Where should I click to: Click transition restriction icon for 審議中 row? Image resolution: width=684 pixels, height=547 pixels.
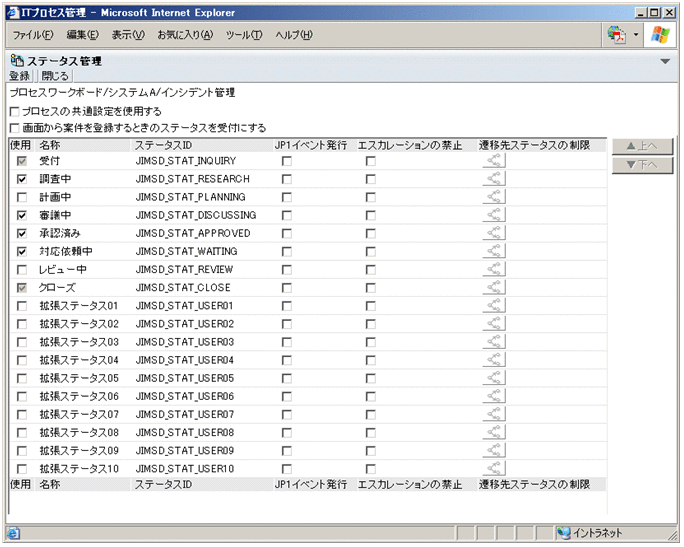(494, 215)
